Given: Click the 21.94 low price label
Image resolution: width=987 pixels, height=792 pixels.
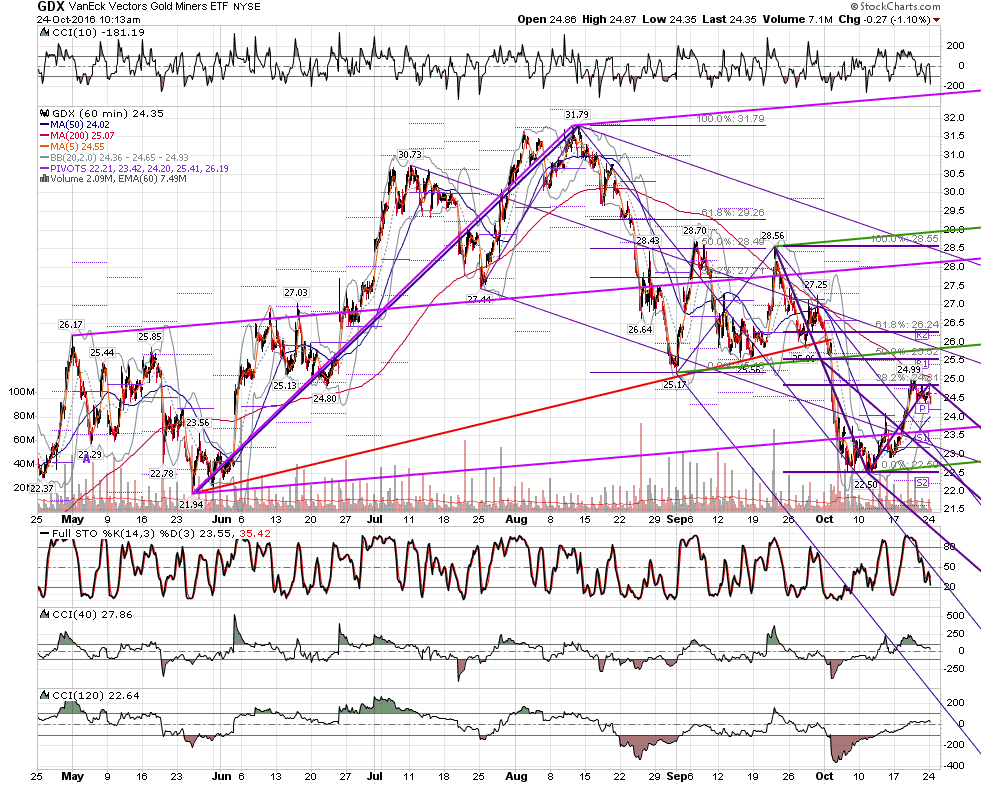Looking at the screenshot, I should coord(191,504).
